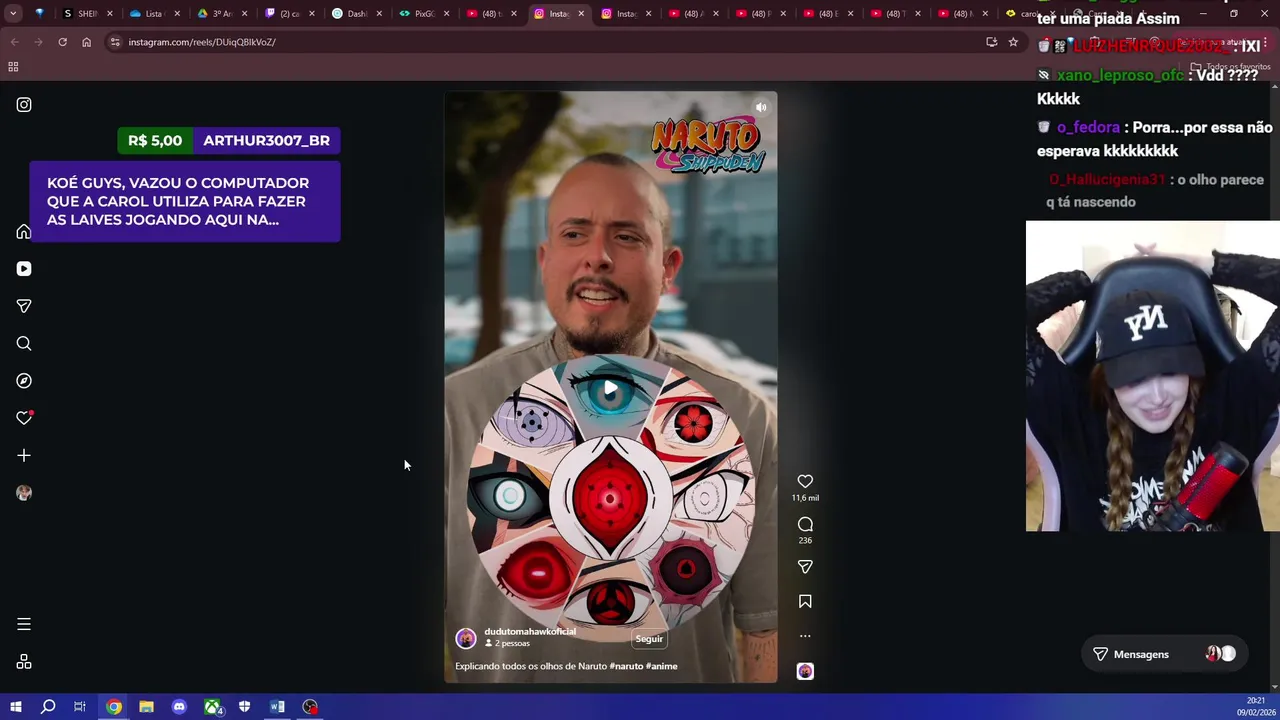Screen dimensions: 1280x720
Task: Open the Instagram logo home link
Action: point(24,105)
